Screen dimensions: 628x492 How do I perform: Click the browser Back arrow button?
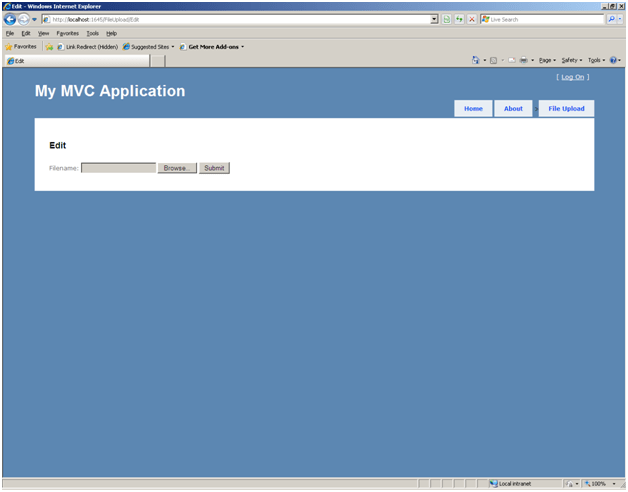click(10, 19)
